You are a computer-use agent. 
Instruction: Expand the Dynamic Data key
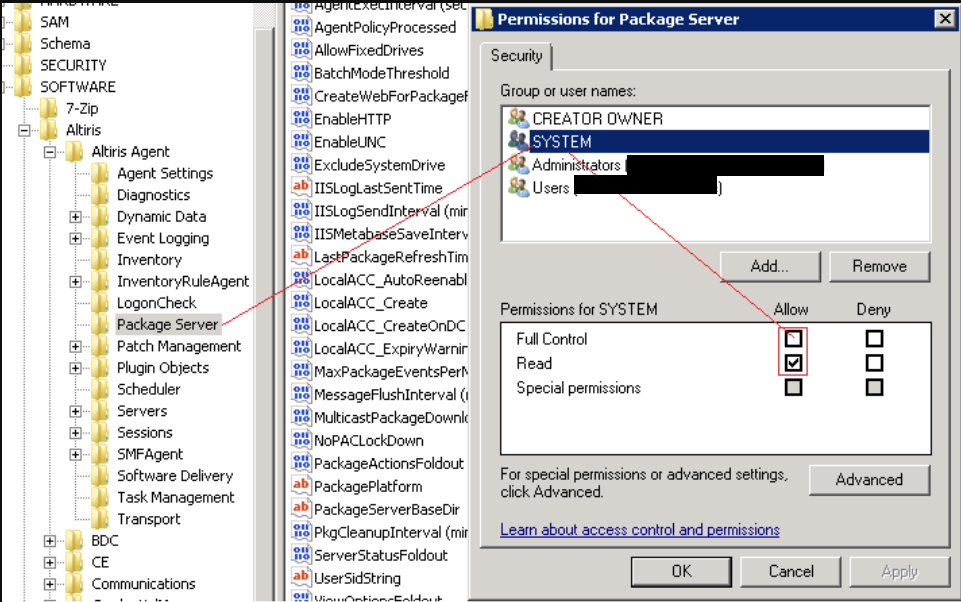75,216
